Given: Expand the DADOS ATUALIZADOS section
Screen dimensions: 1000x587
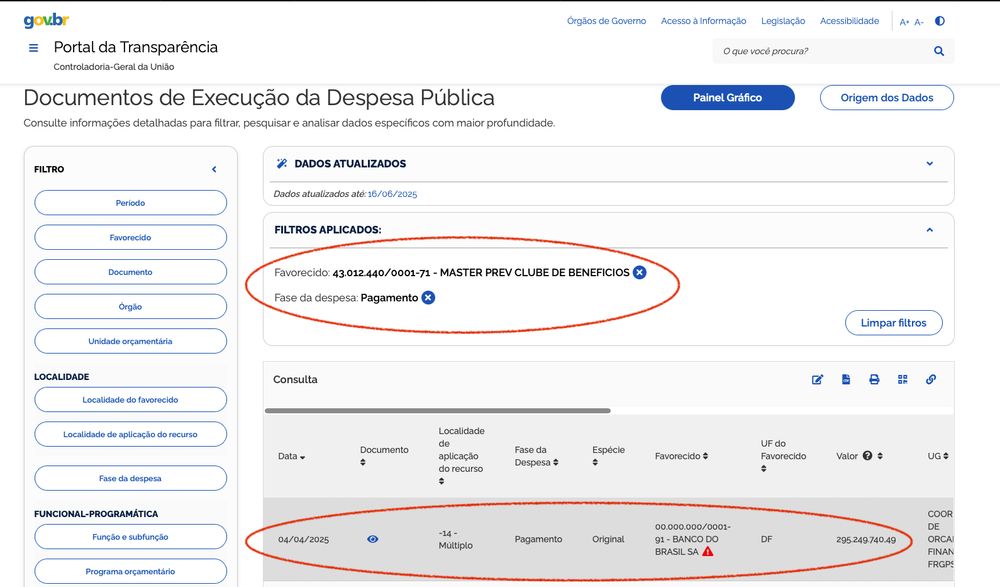Looking at the screenshot, I should (x=929, y=163).
